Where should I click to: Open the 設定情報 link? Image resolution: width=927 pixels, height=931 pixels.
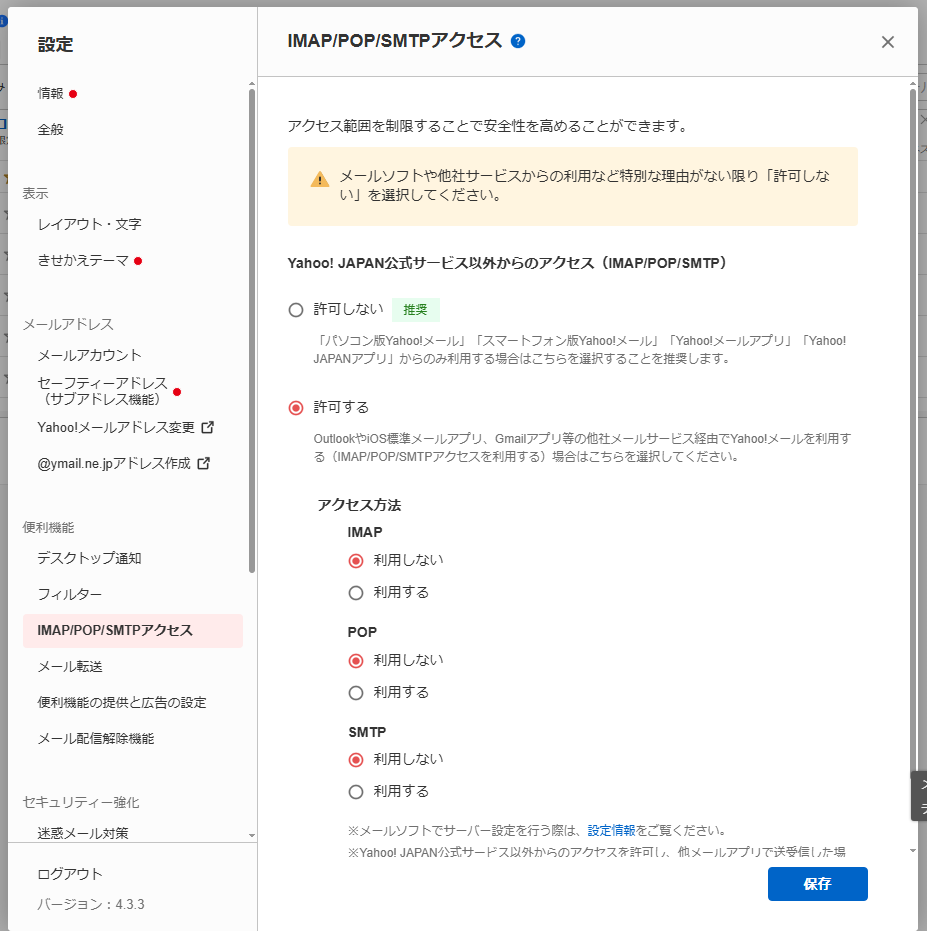611,830
